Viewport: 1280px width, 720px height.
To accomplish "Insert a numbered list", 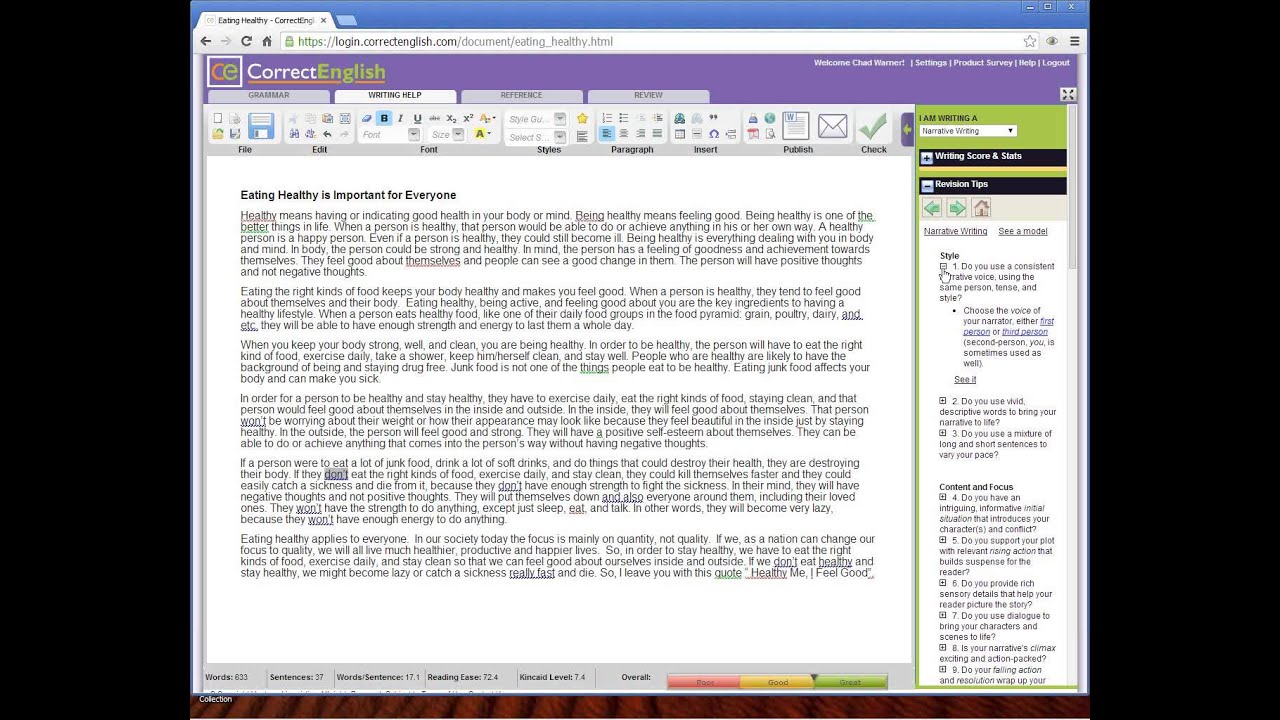I will [607, 118].
